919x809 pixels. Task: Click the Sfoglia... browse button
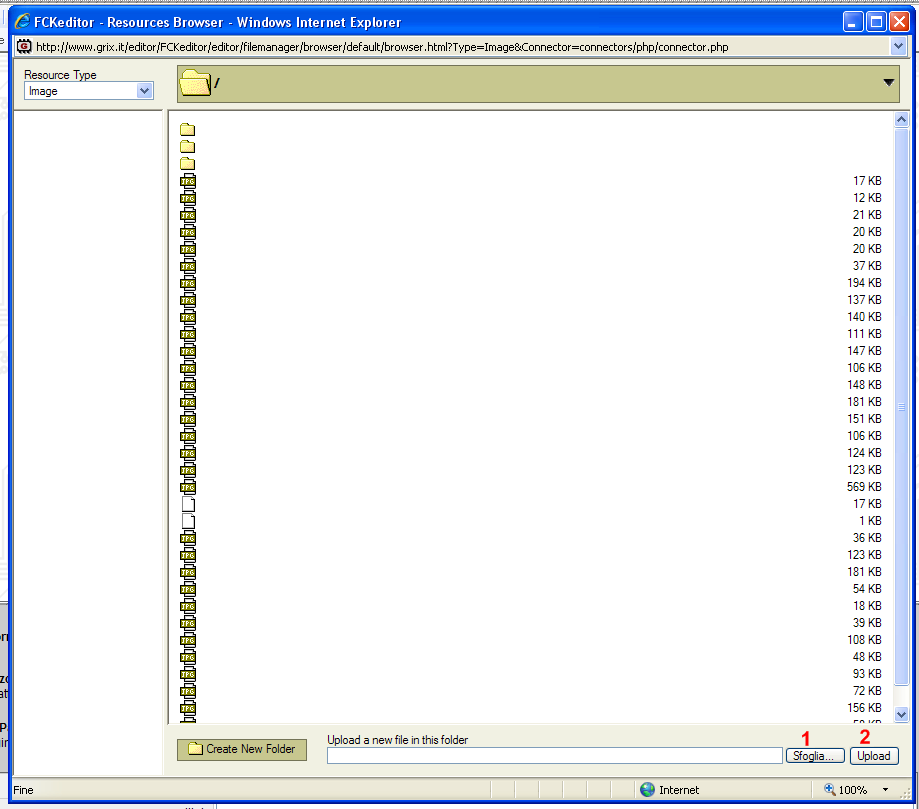815,756
